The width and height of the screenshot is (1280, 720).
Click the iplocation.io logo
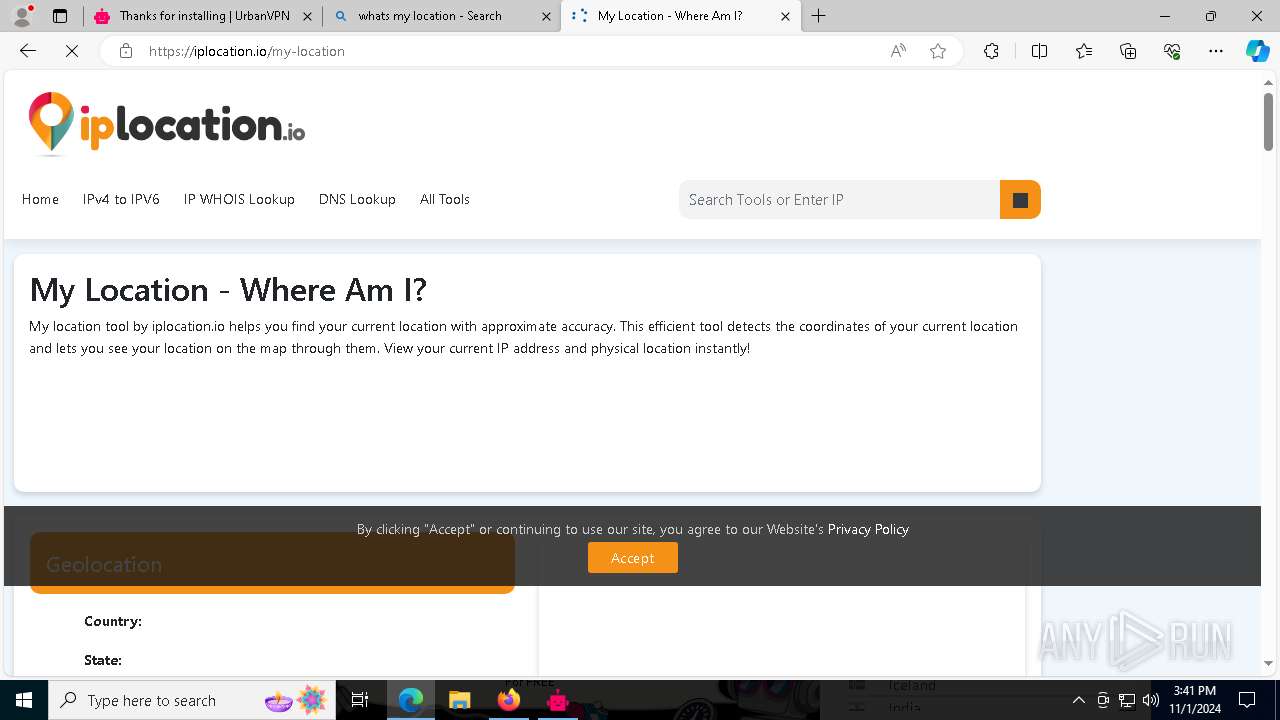pos(166,124)
